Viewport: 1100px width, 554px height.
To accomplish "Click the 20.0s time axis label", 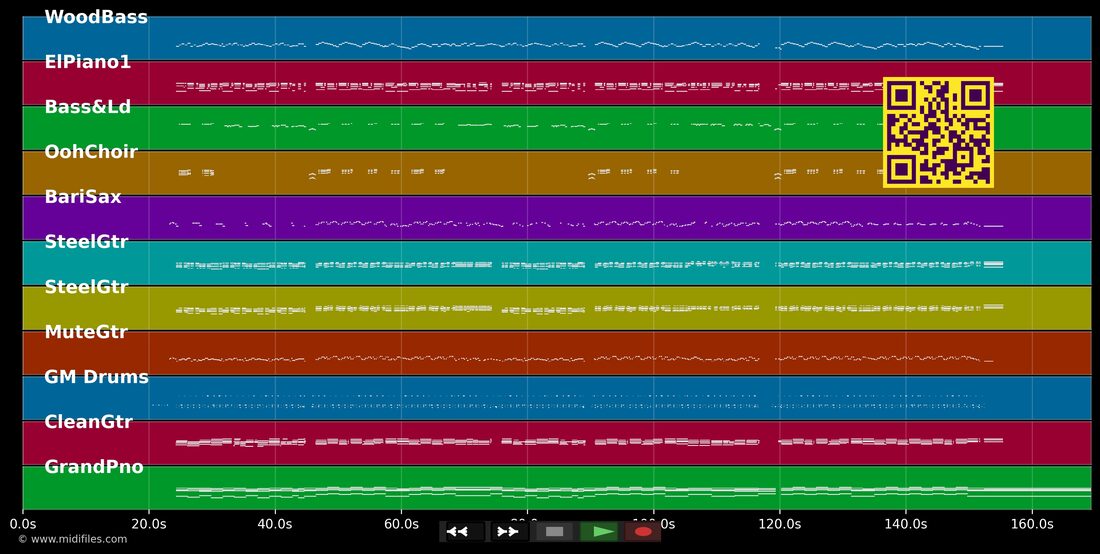I will click(149, 524).
